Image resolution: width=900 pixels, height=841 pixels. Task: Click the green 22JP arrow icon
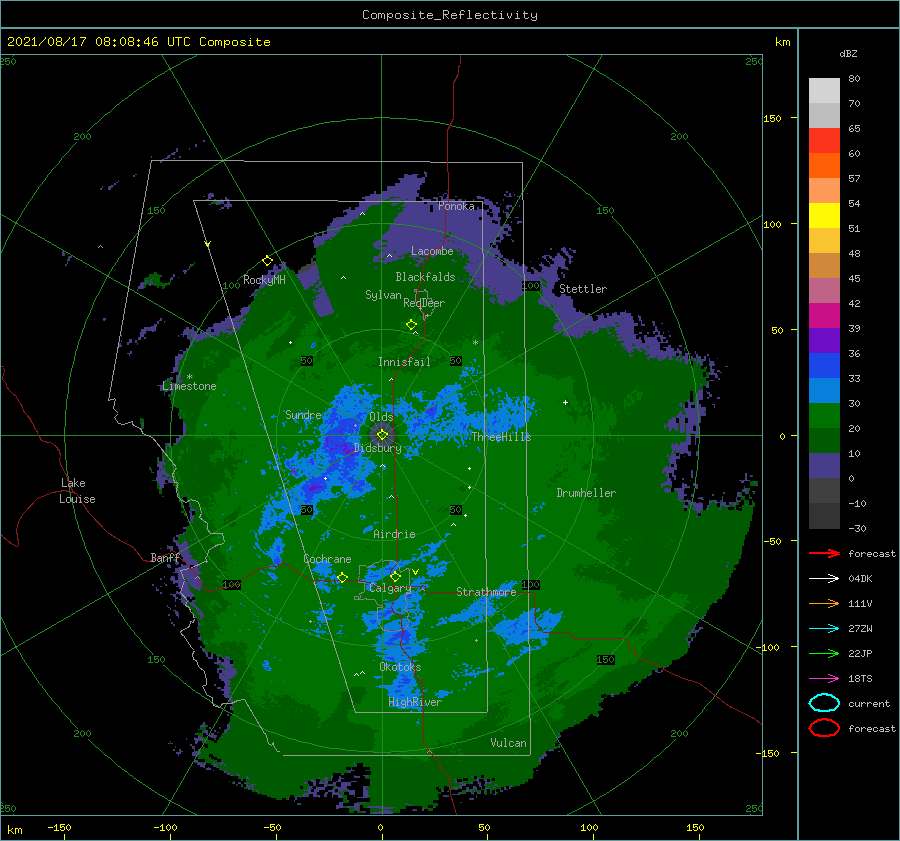click(824, 653)
